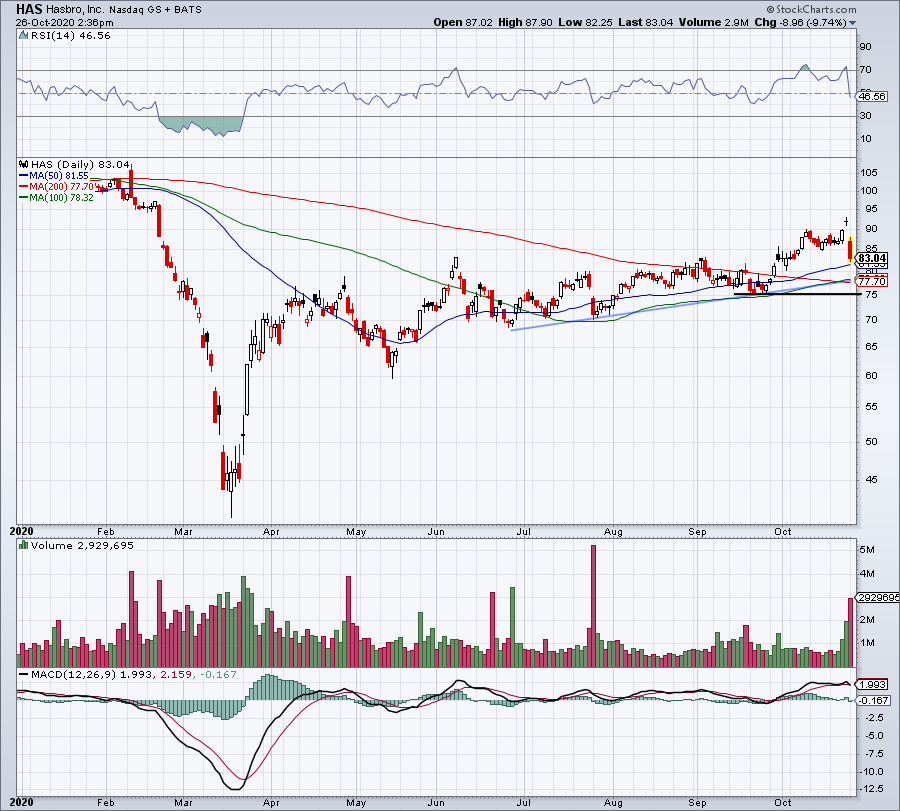
Task: Click the candlestick icon beside HAS (Daily)
Action: point(24,164)
